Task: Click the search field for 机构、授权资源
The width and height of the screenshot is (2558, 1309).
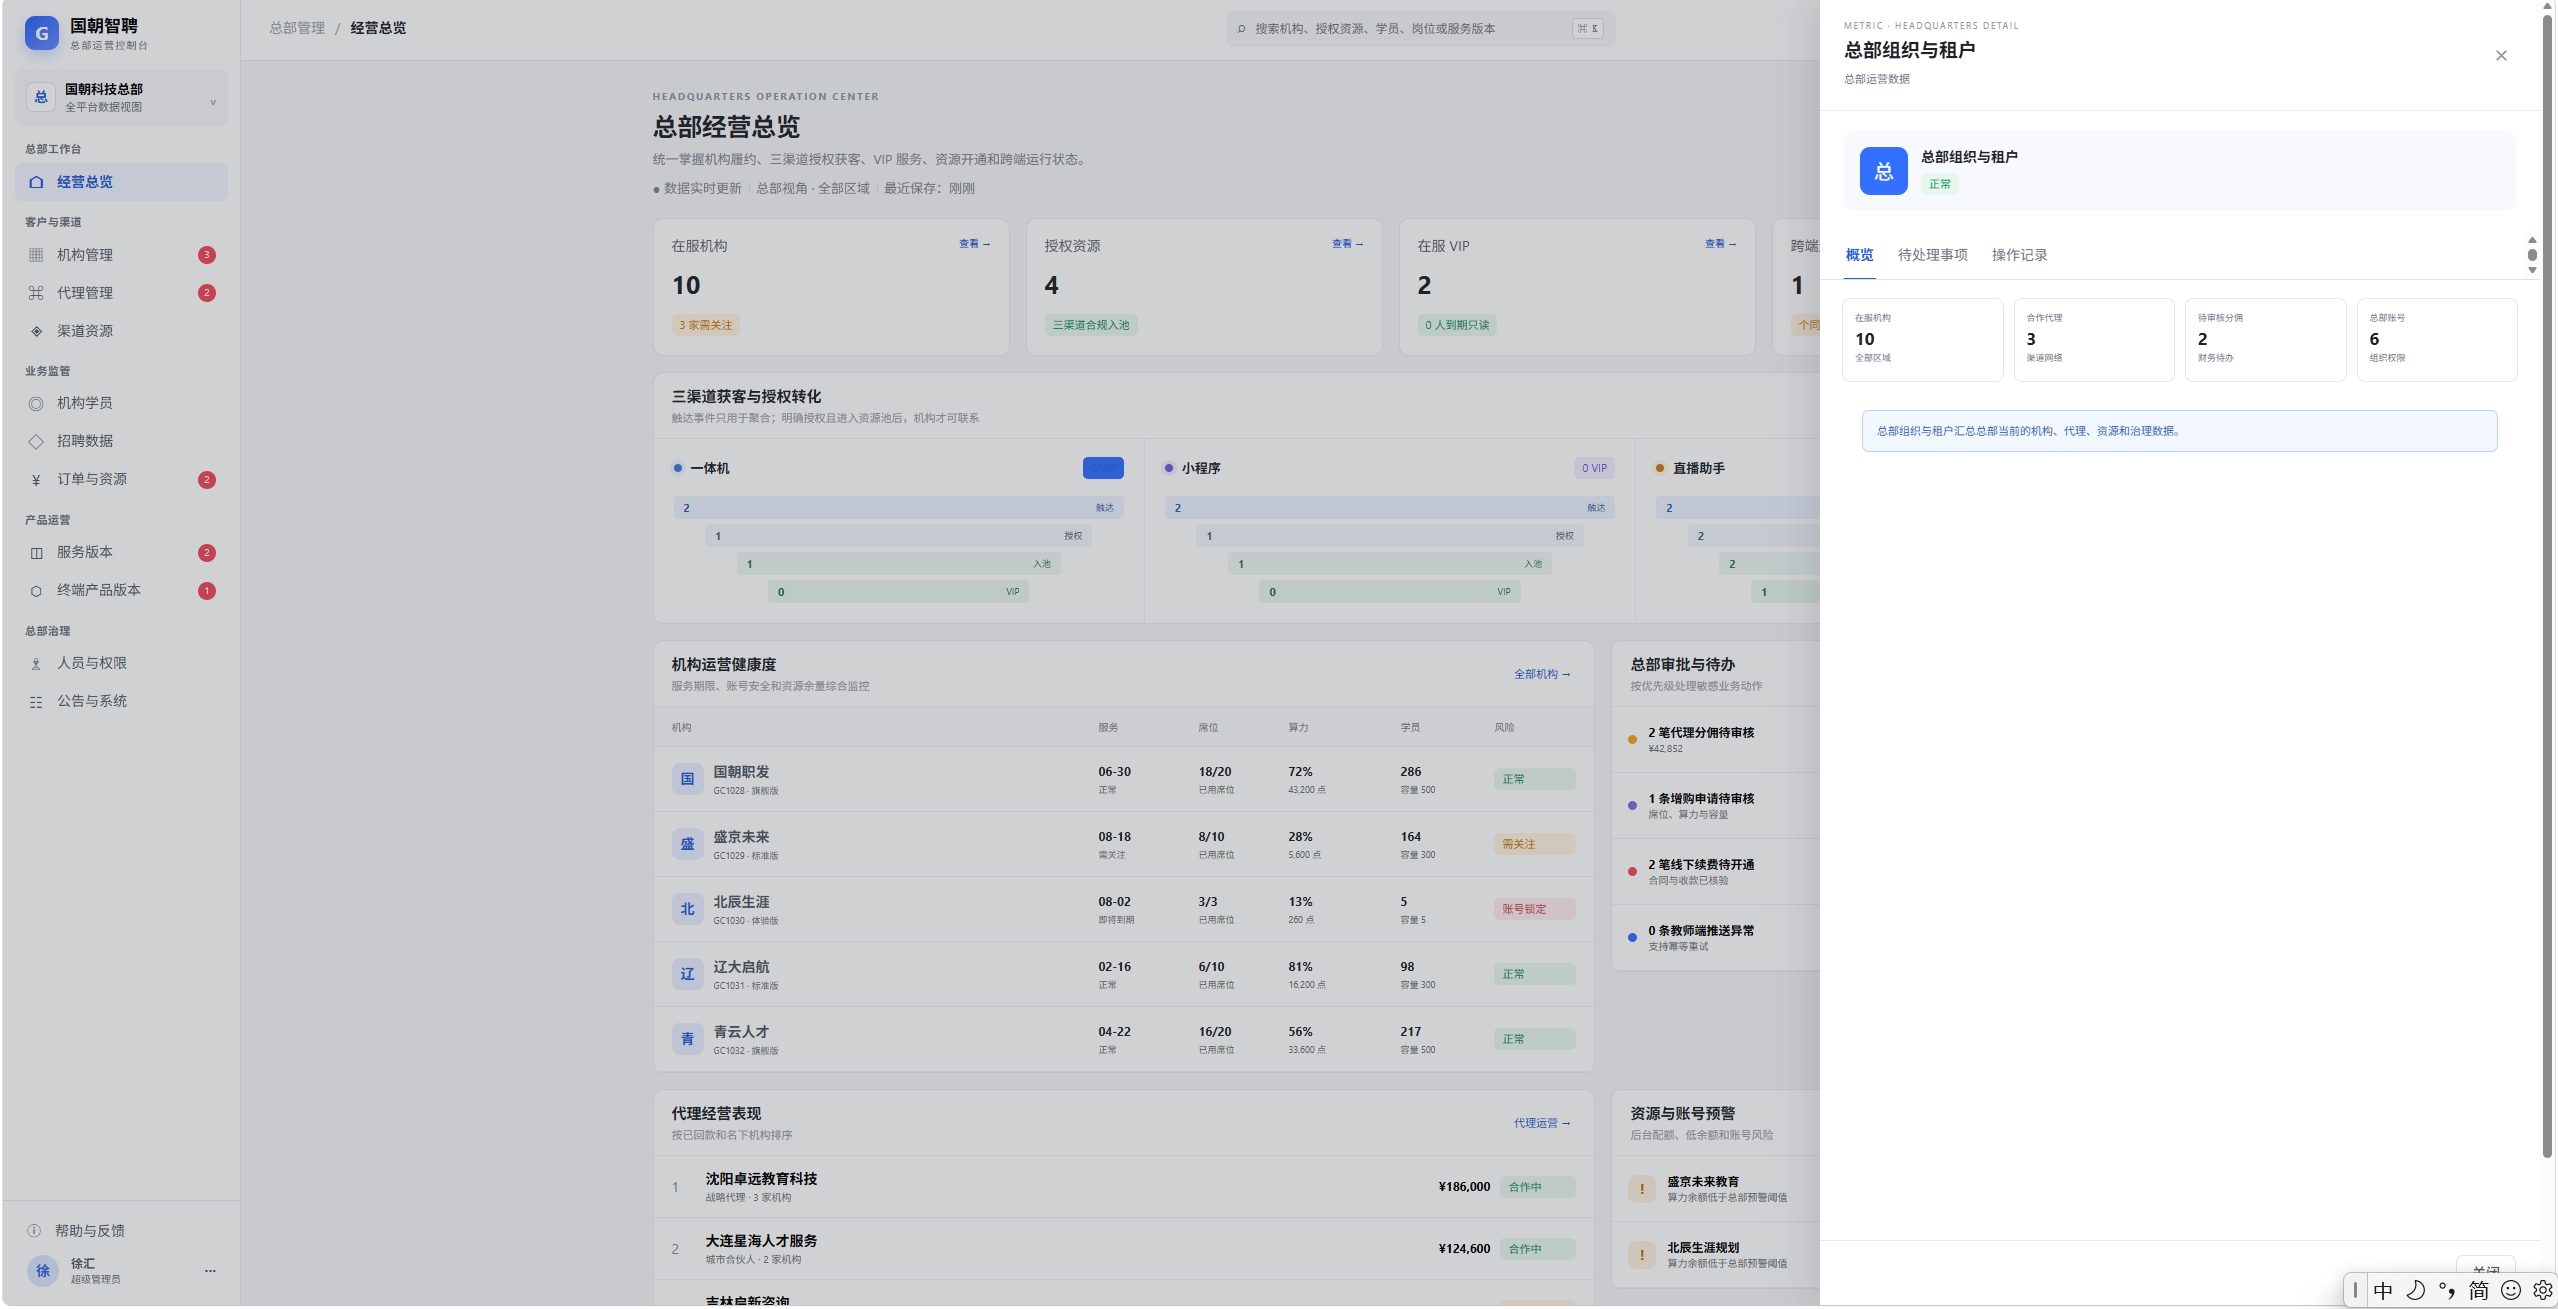Action: (1420, 29)
